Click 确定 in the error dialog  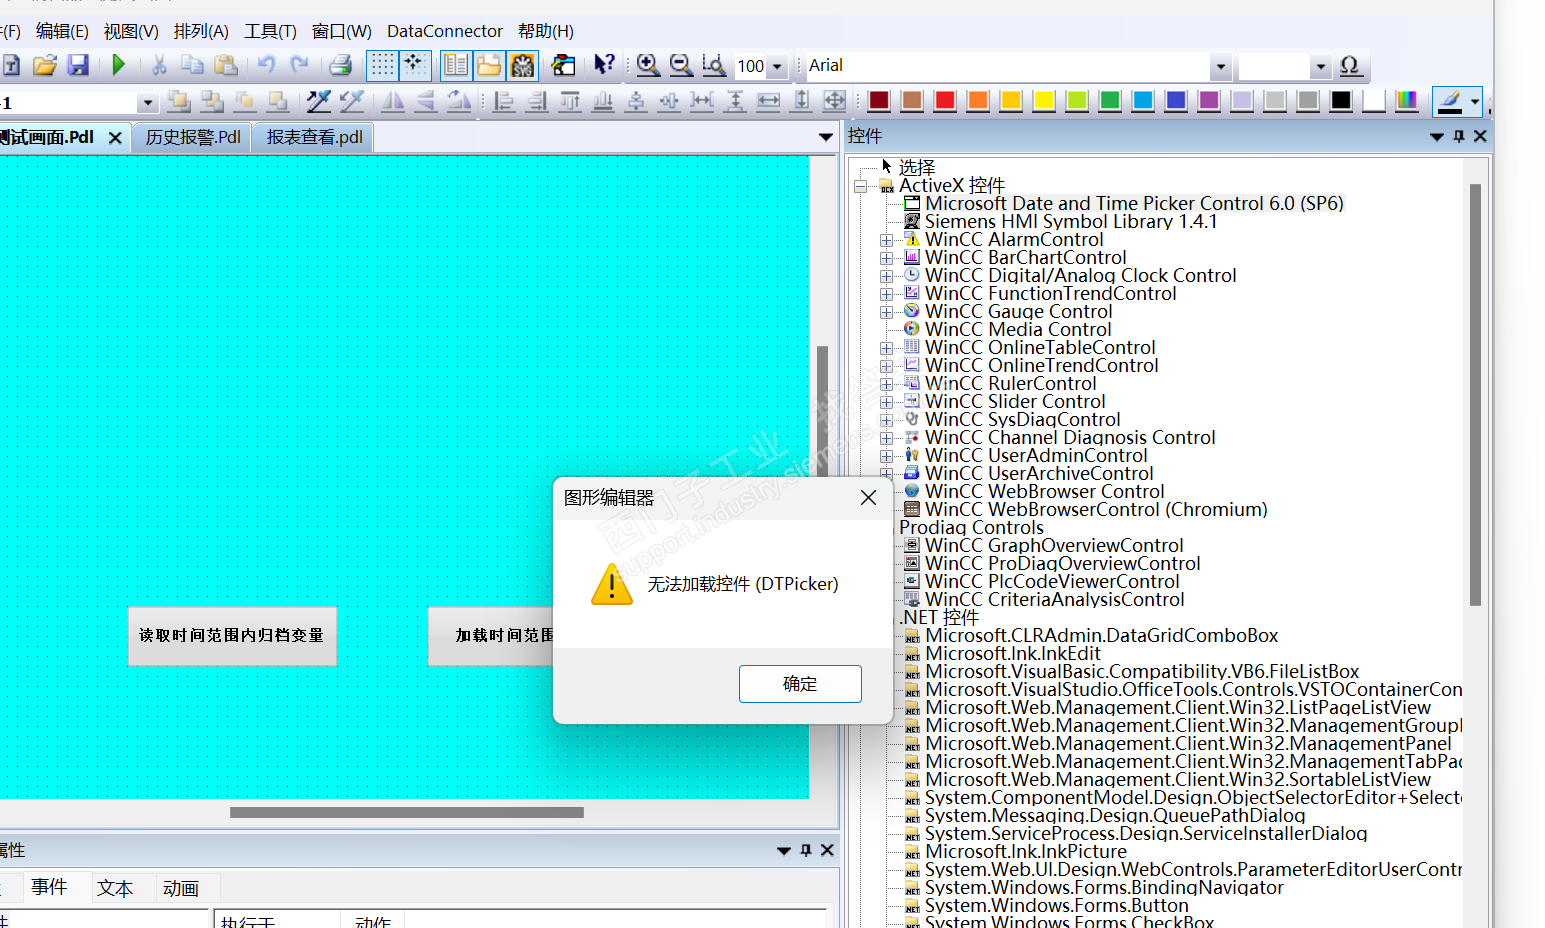(800, 684)
